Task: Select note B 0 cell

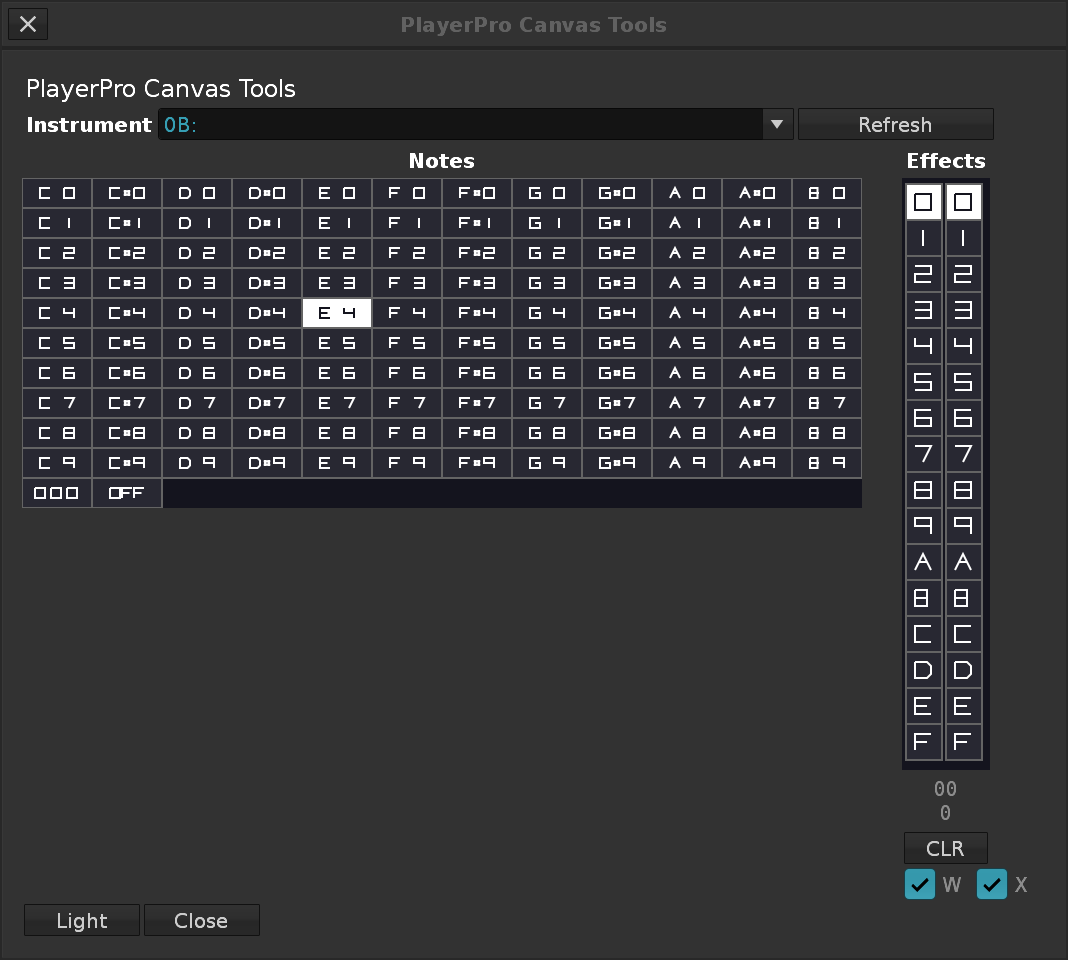Action: click(827, 193)
